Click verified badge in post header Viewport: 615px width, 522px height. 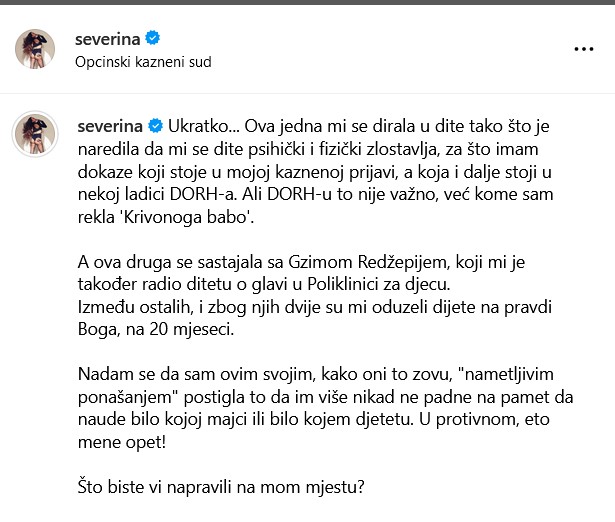pos(153,39)
